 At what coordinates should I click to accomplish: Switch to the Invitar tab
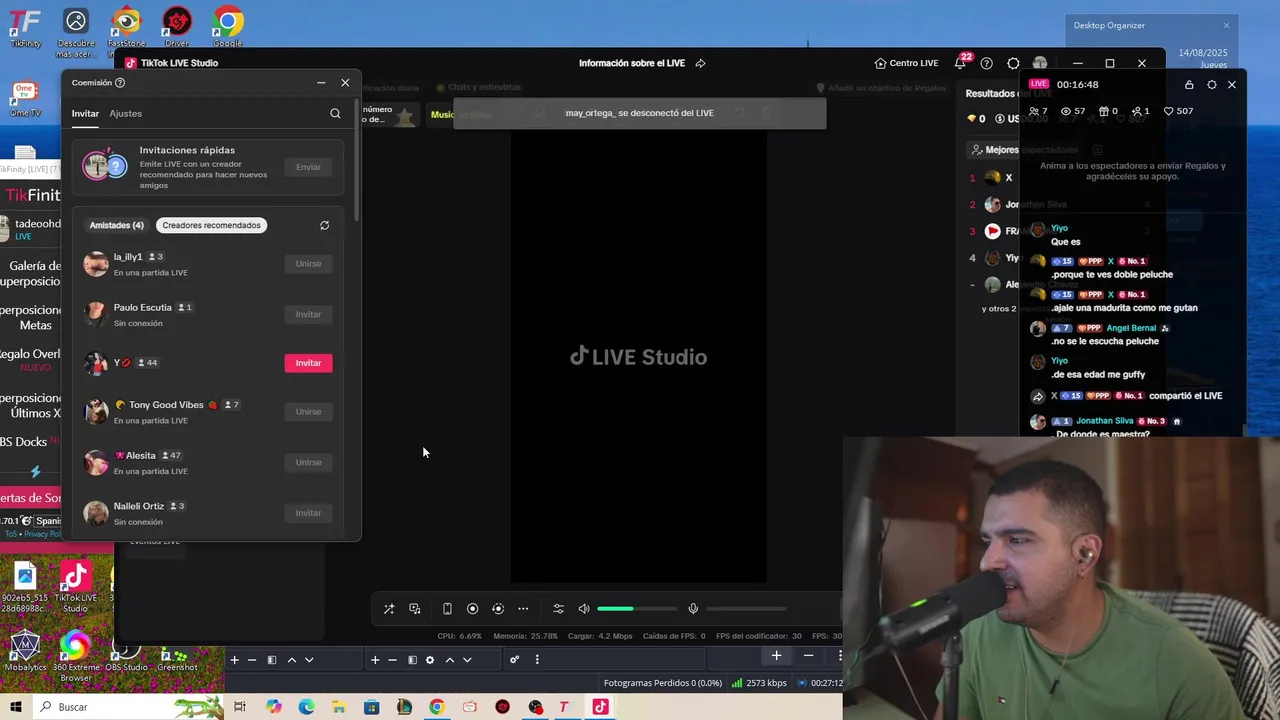[x=85, y=114]
